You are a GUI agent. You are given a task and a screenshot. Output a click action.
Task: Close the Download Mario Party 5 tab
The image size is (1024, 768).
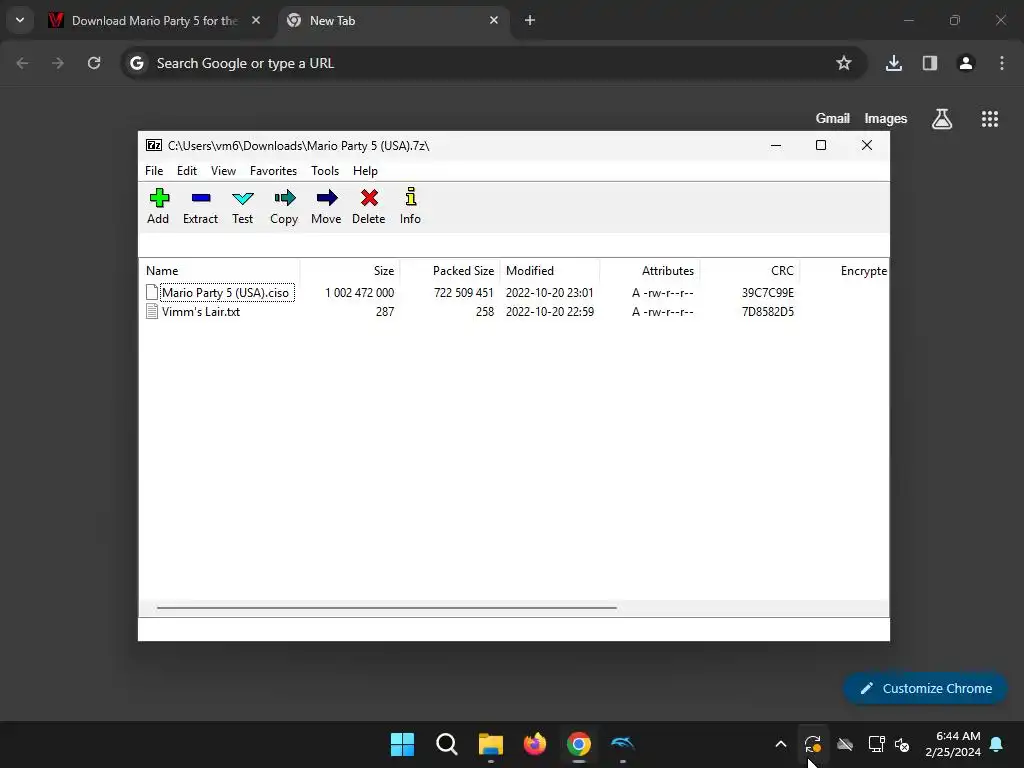(x=256, y=20)
